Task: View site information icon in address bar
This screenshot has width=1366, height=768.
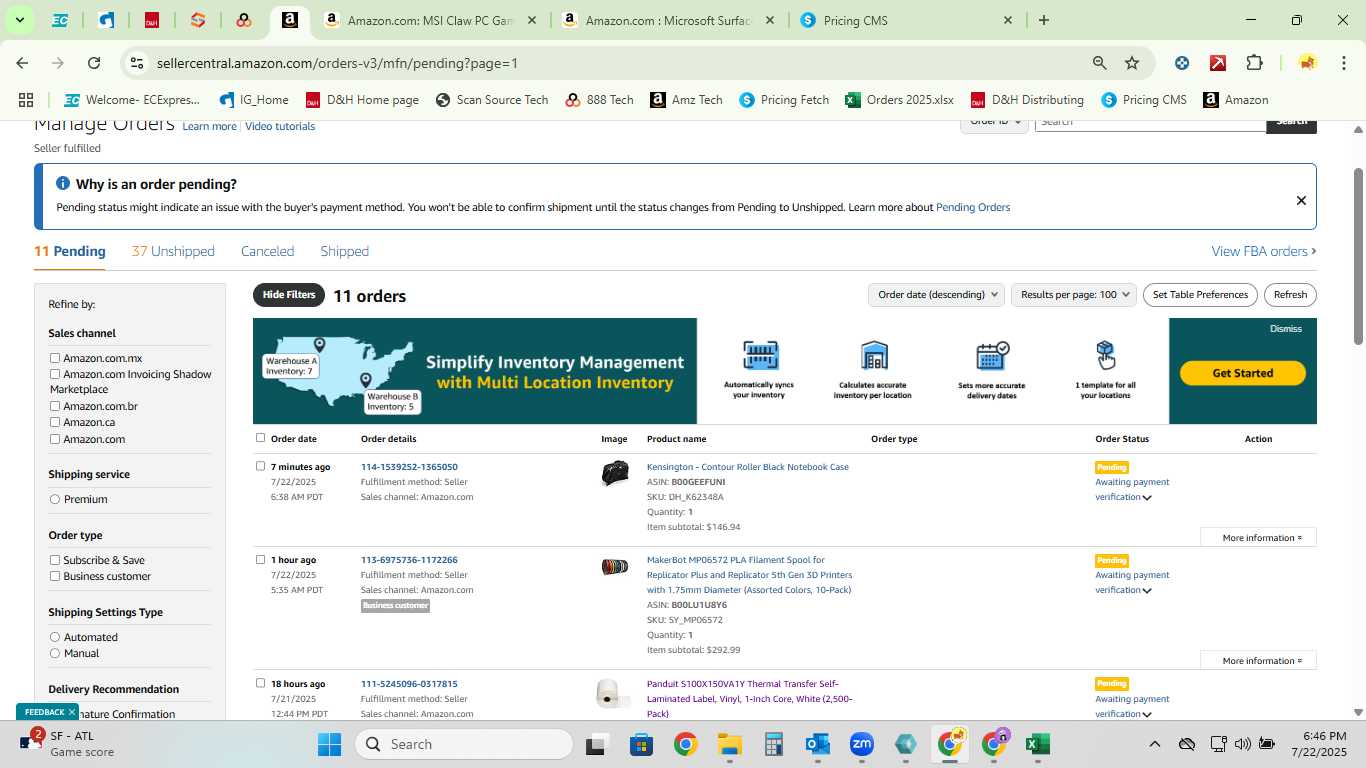Action: click(x=137, y=63)
